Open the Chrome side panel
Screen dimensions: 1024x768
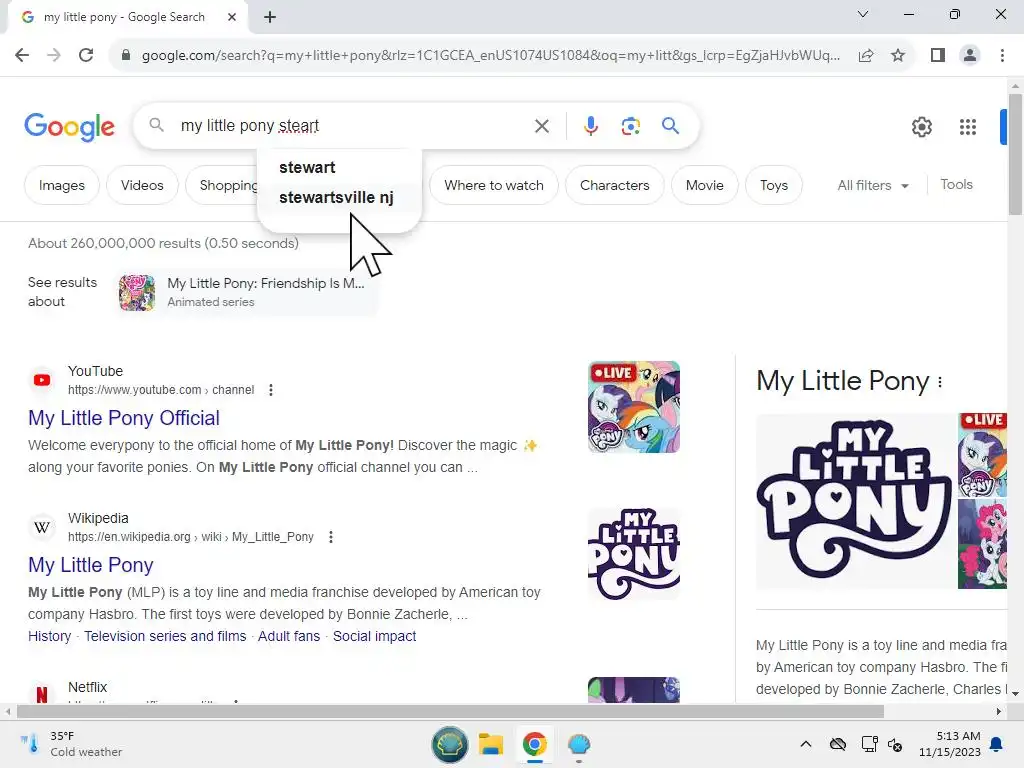(x=938, y=56)
